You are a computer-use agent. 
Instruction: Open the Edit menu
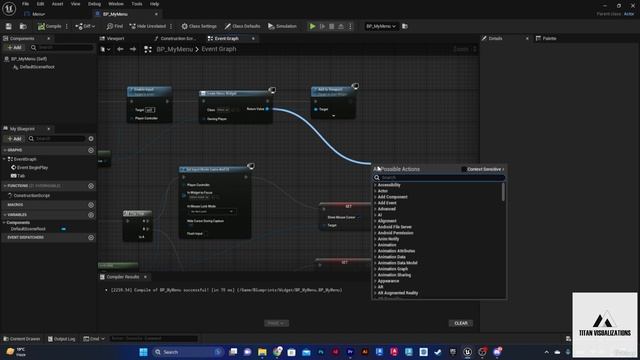(40, 4)
